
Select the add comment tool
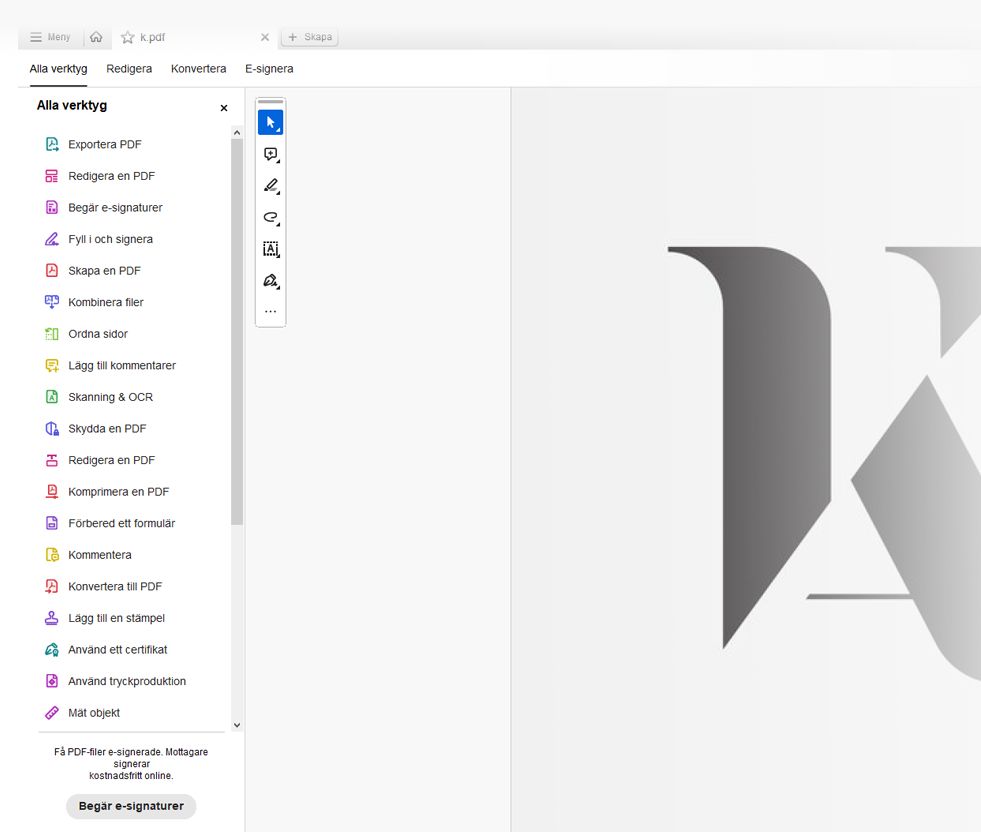pyautogui.click(x=270, y=154)
